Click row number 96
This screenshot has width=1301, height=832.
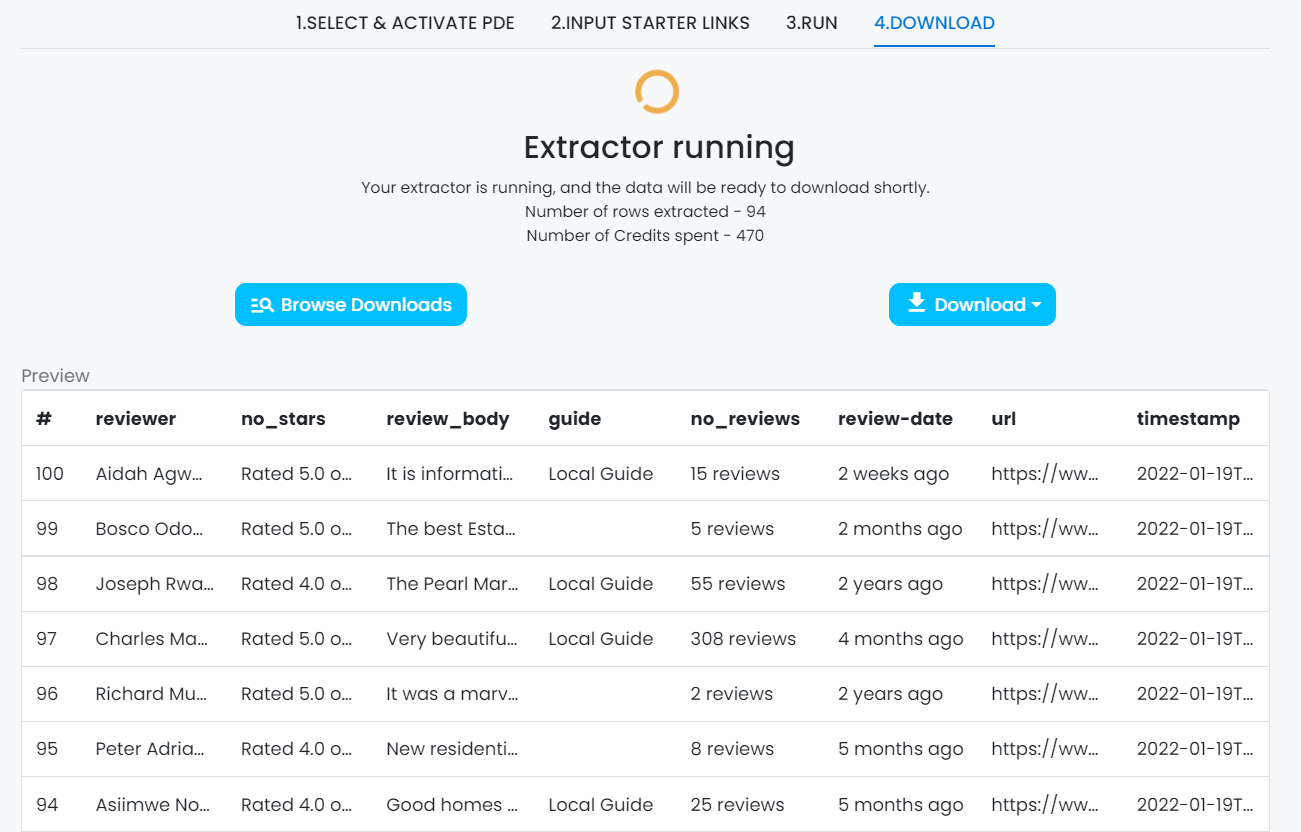click(47, 694)
